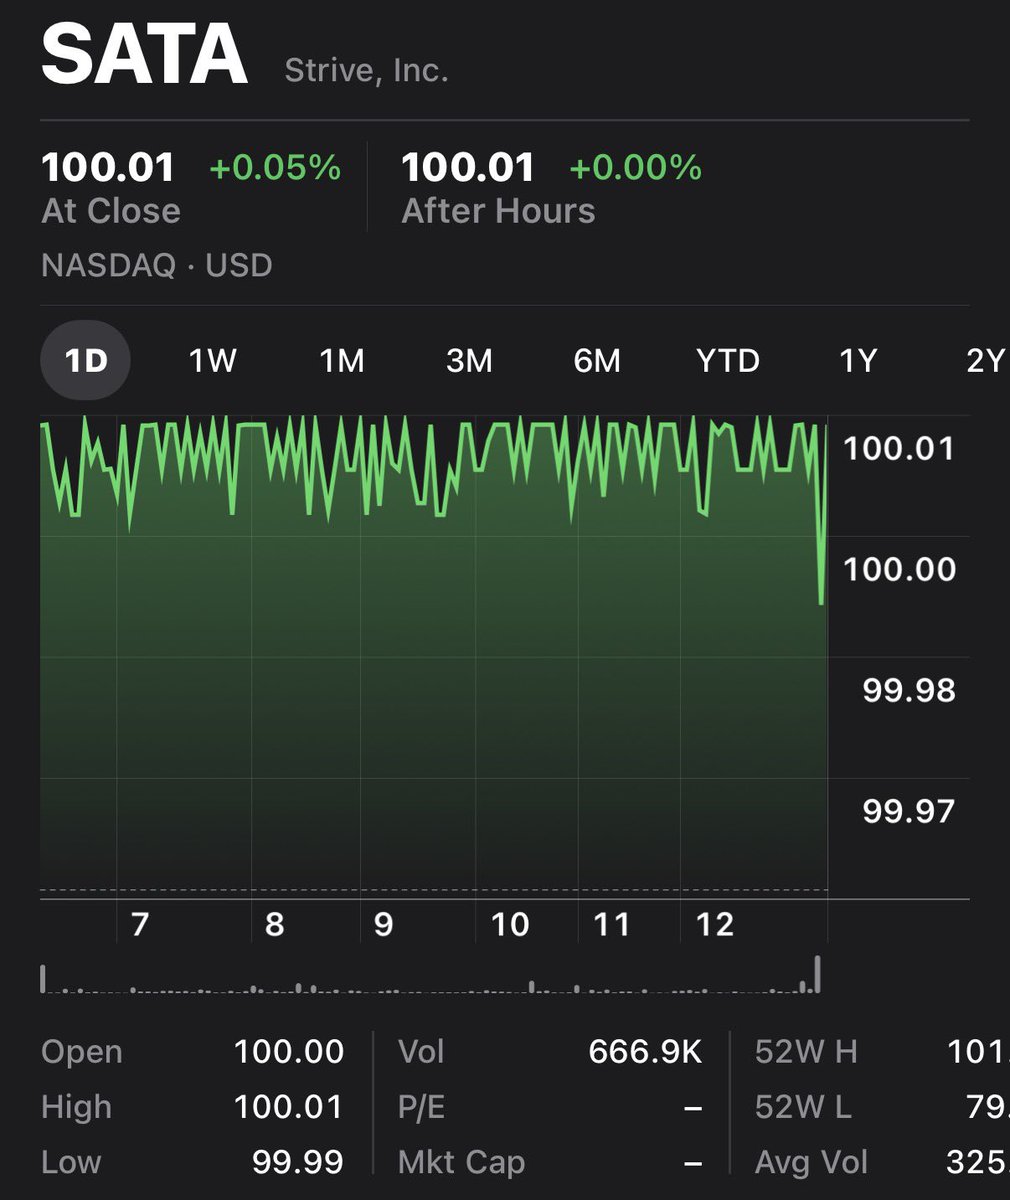This screenshot has height=1200, width=1010.
Task: Tap the 7 hour axis label
Action: pyautogui.click(x=140, y=924)
